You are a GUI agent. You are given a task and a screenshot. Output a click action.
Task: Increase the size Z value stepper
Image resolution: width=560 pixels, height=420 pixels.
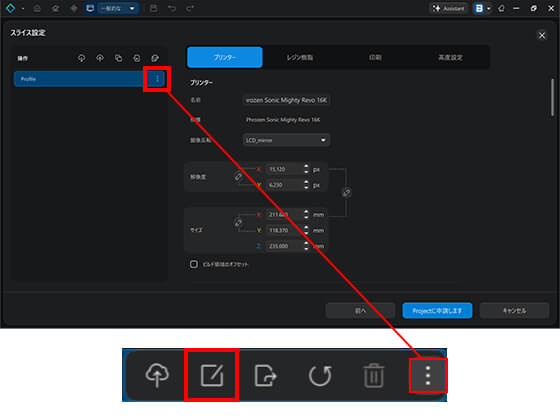306,244
